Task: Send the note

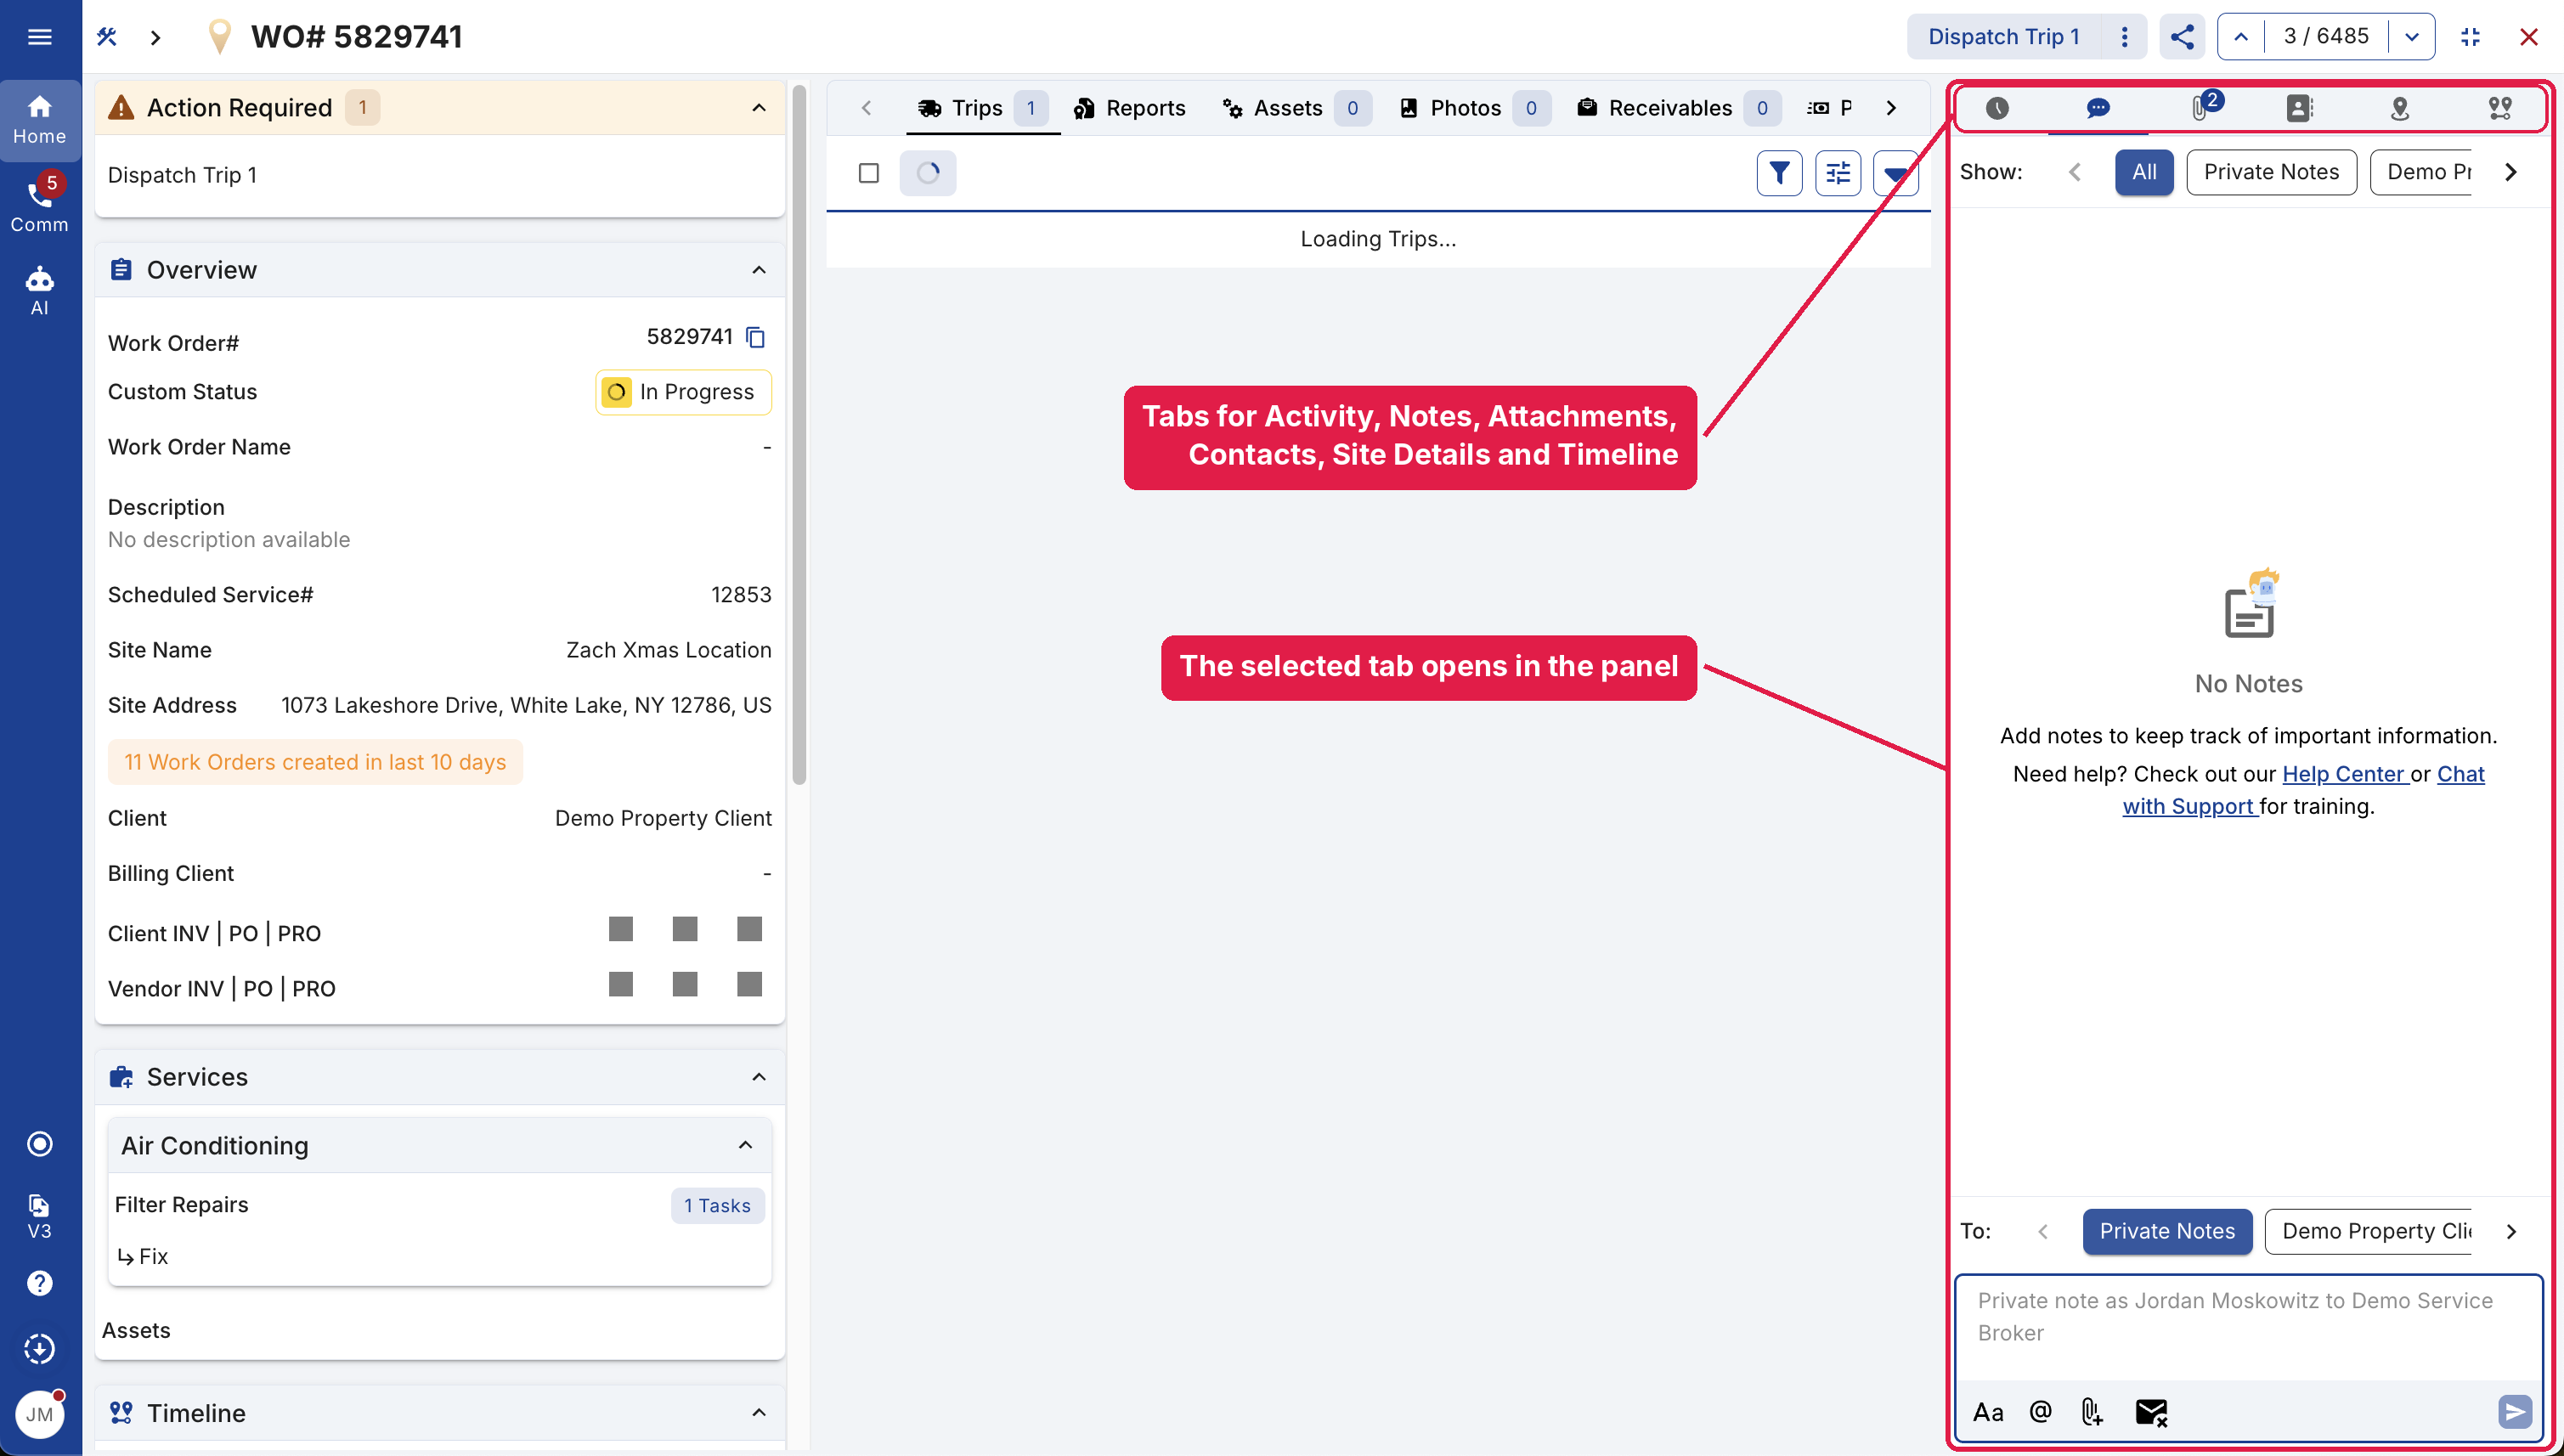Action: tap(2515, 1412)
